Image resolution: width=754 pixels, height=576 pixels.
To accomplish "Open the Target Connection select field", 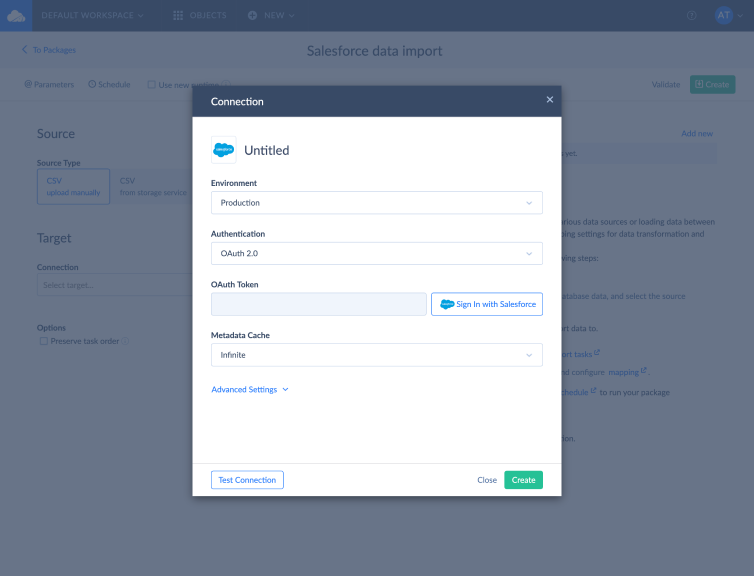I will point(114,285).
